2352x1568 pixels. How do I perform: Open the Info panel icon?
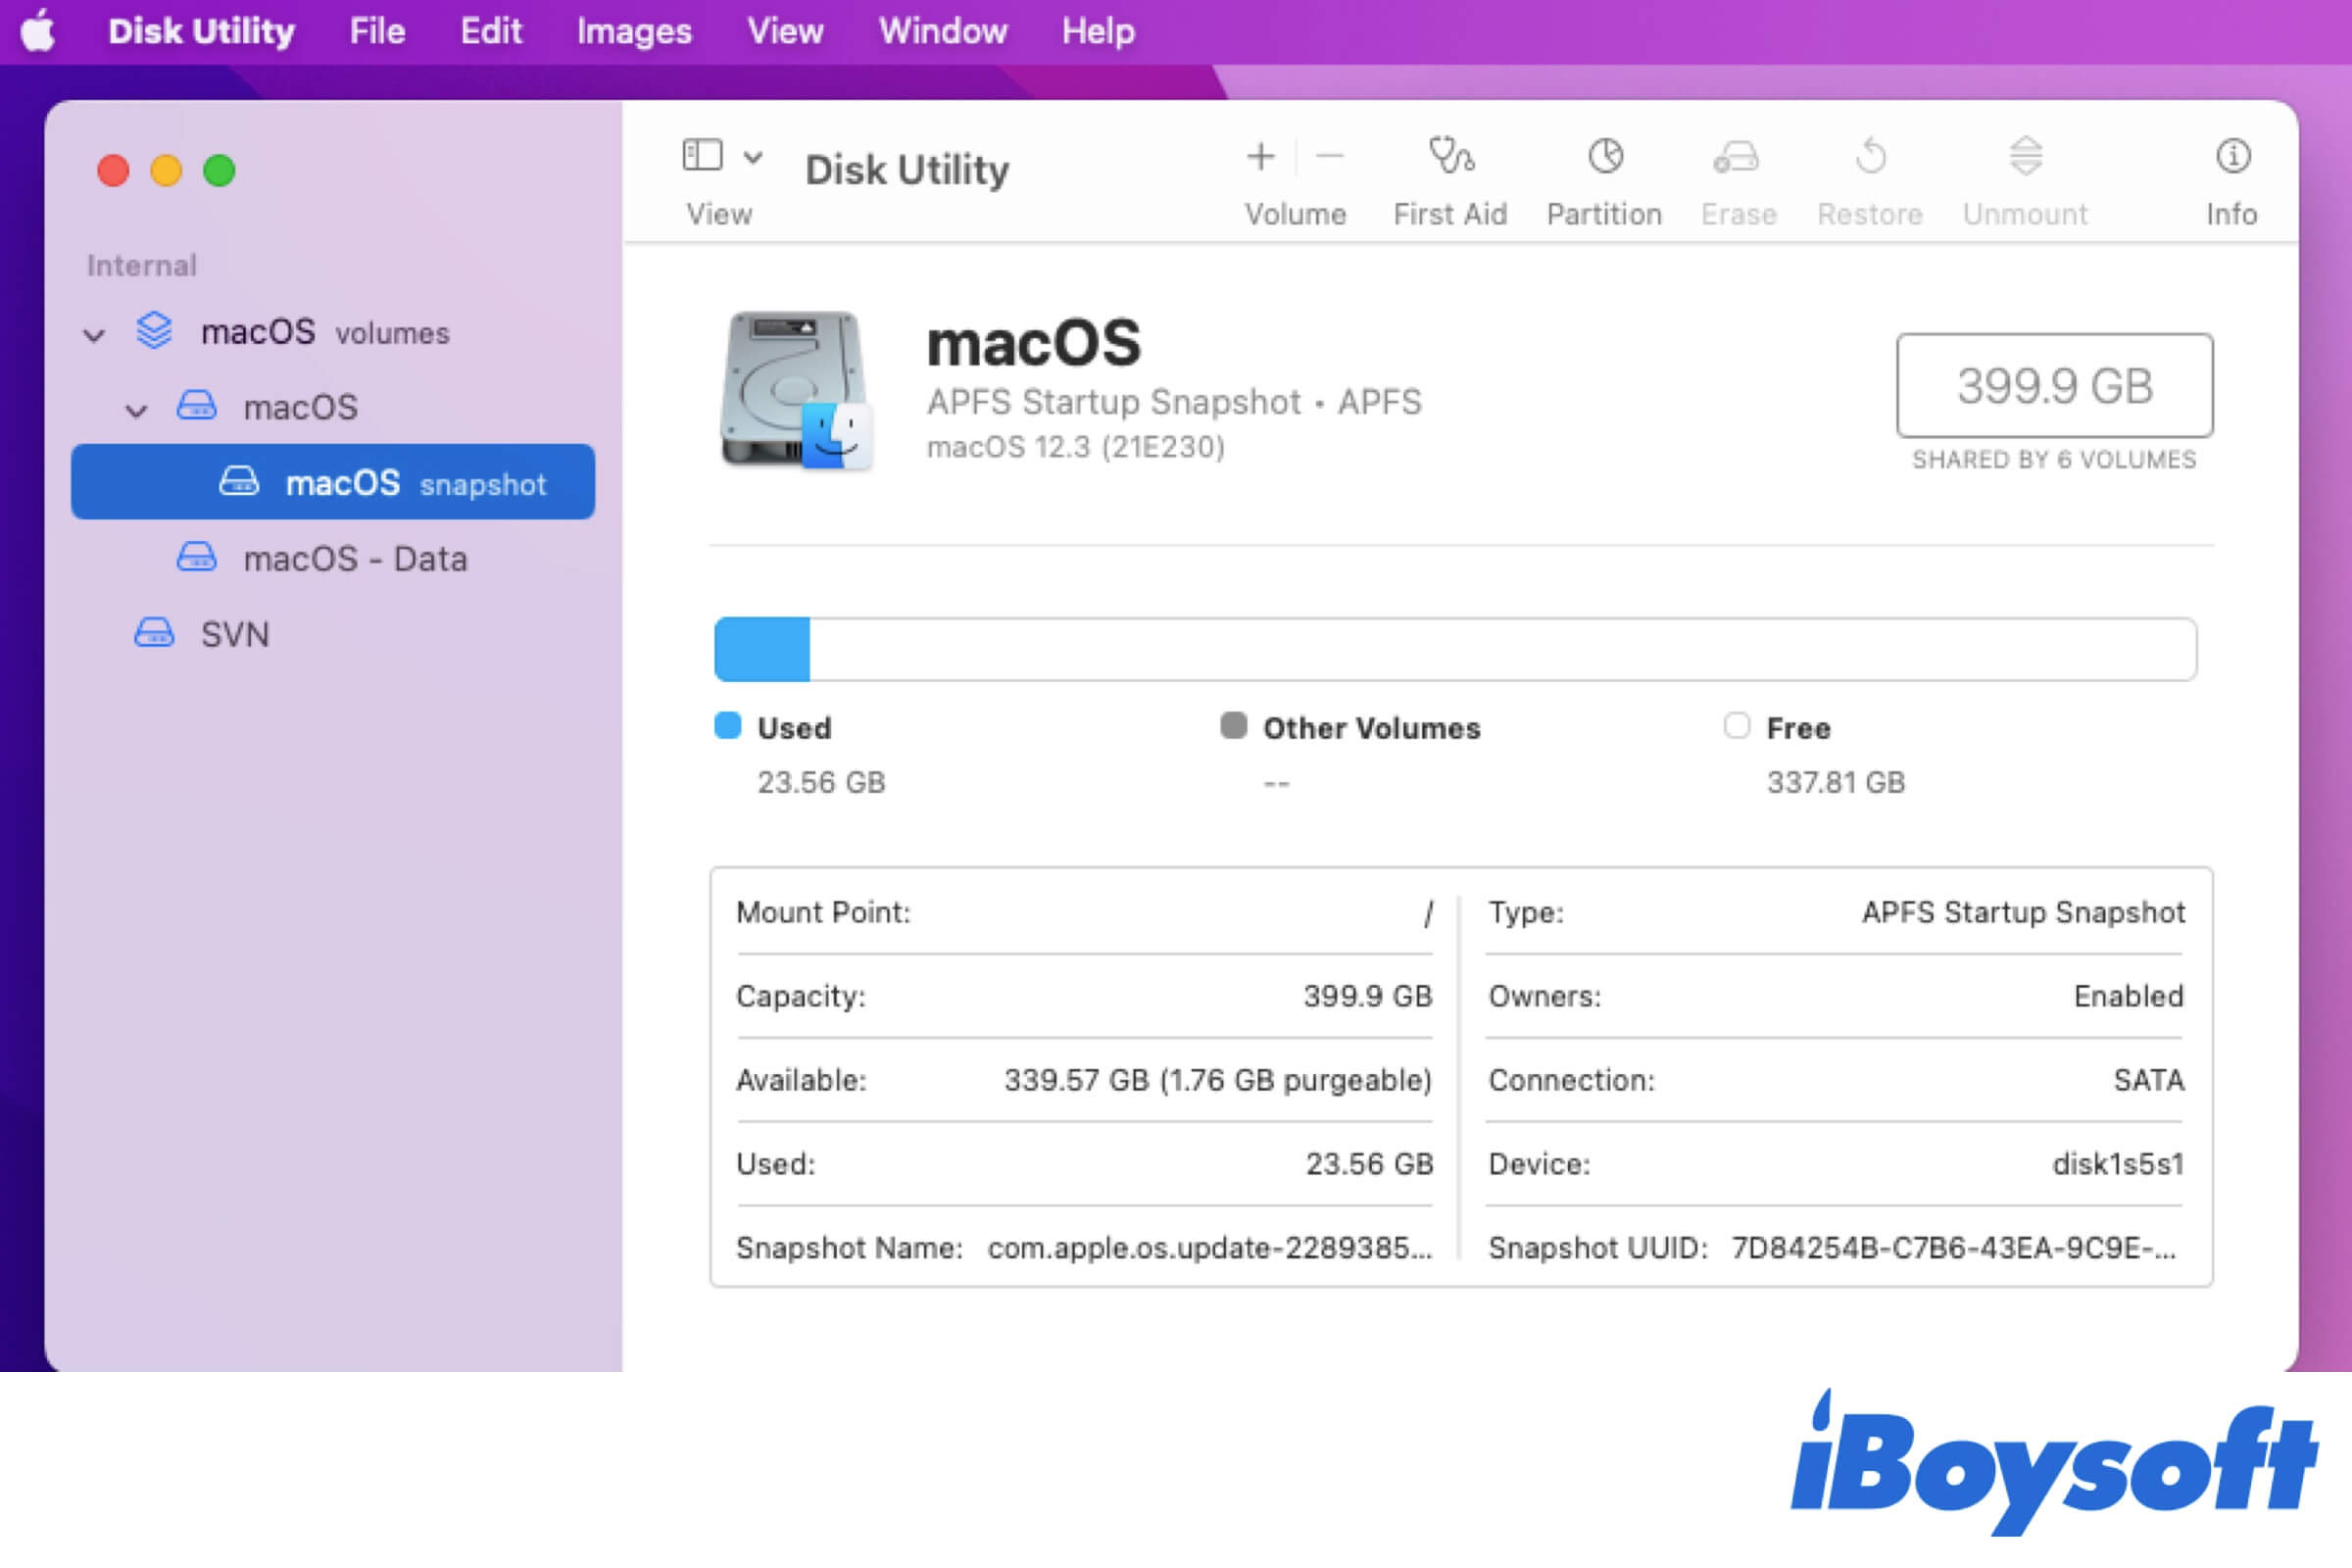2232,157
